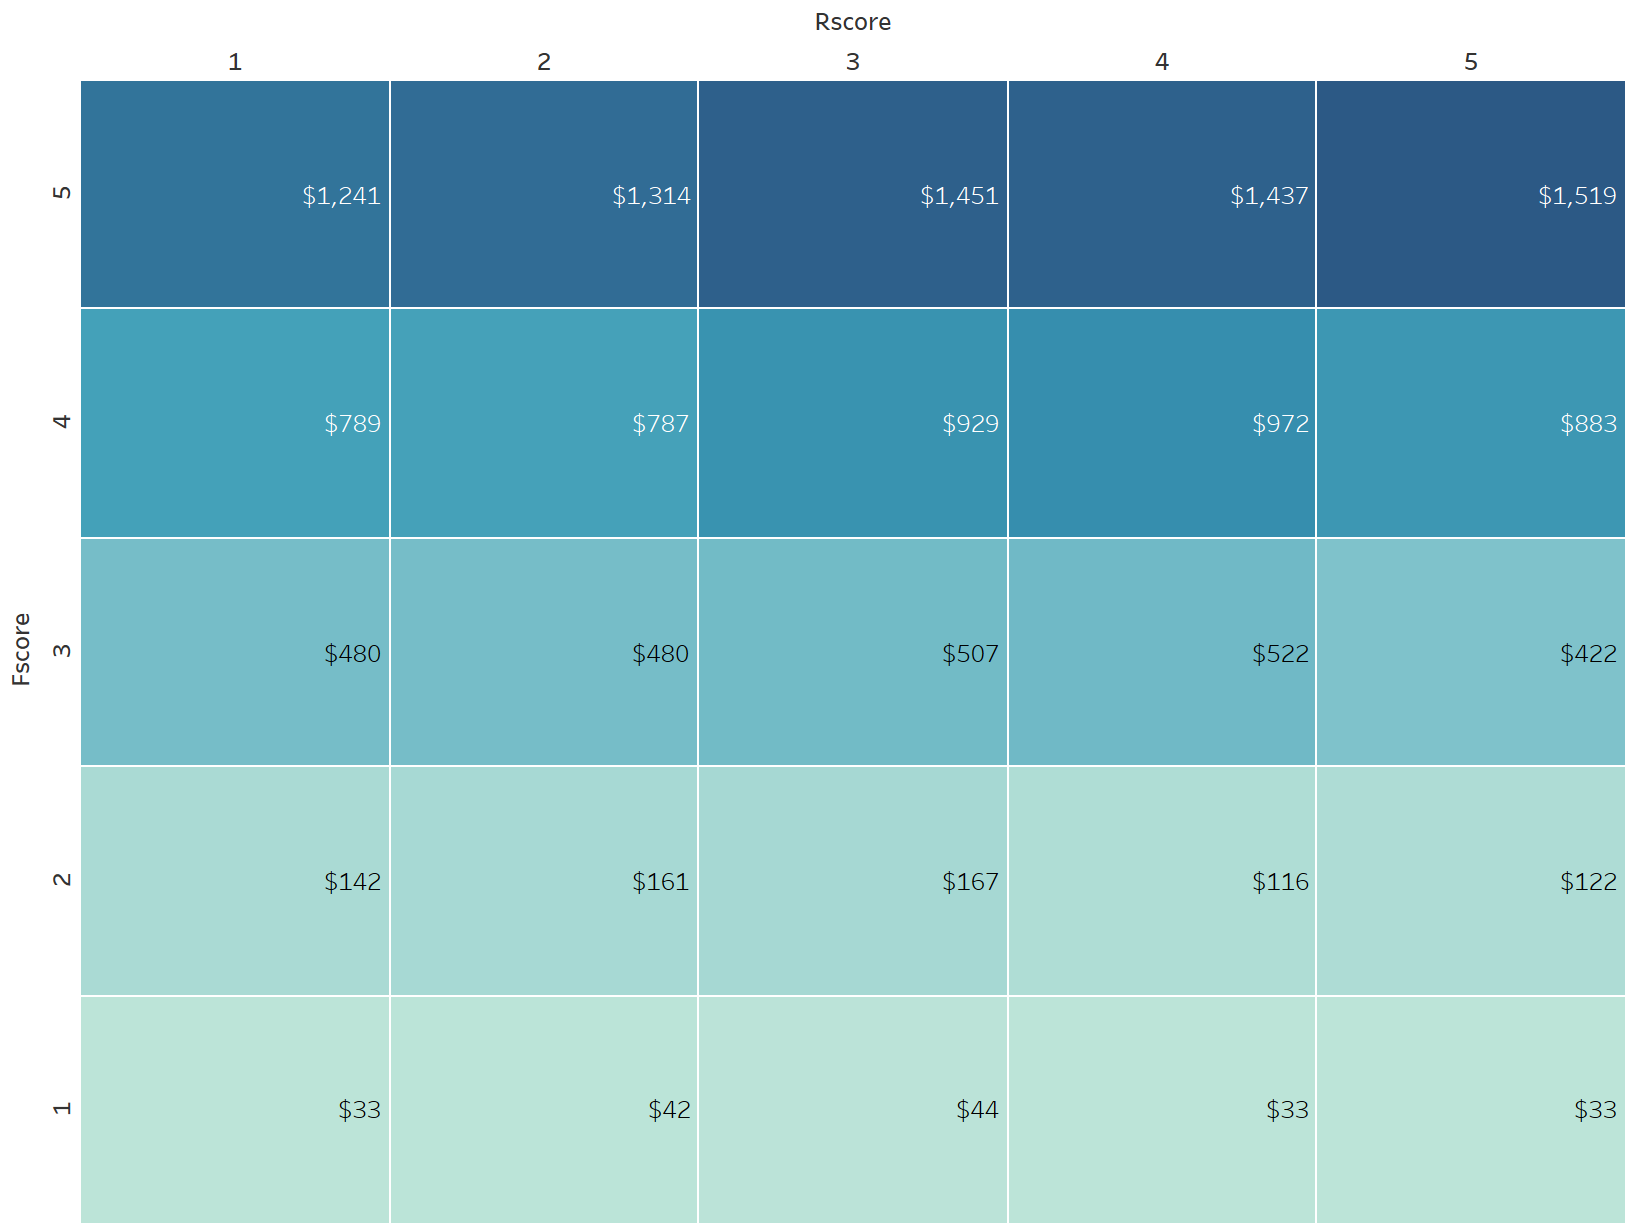
Task: Select Rscore column header 5
Action: [x=1471, y=62]
